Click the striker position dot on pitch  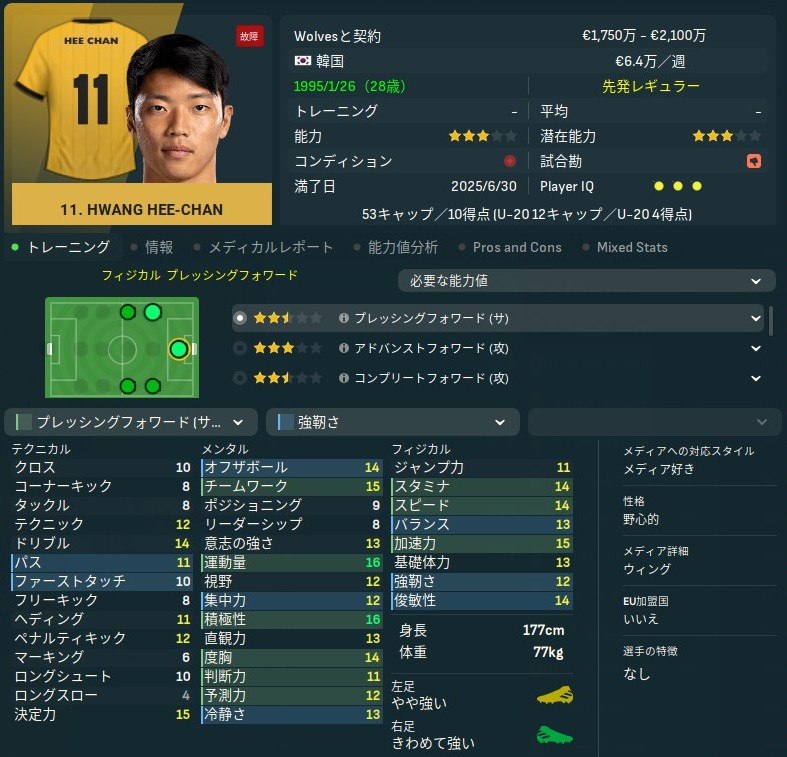point(179,349)
